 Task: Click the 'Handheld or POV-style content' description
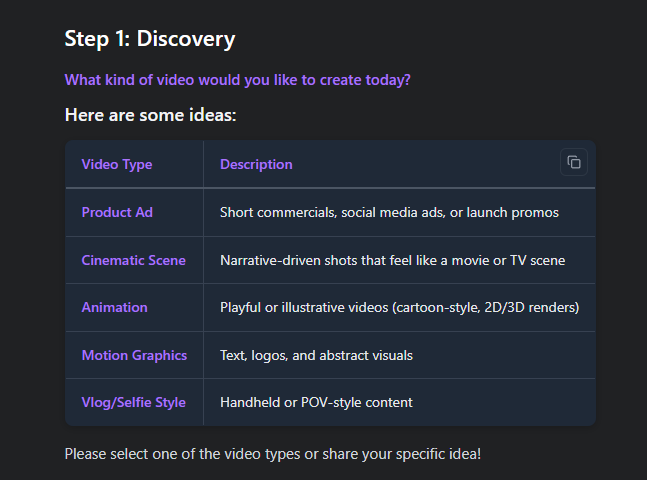click(x=316, y=402)
